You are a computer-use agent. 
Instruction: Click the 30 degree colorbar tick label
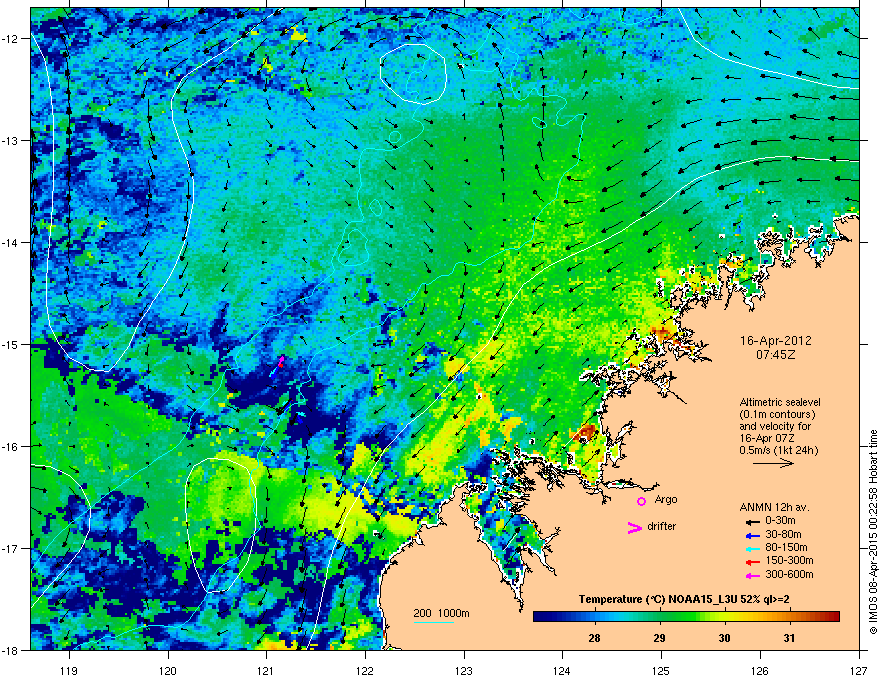725,638
